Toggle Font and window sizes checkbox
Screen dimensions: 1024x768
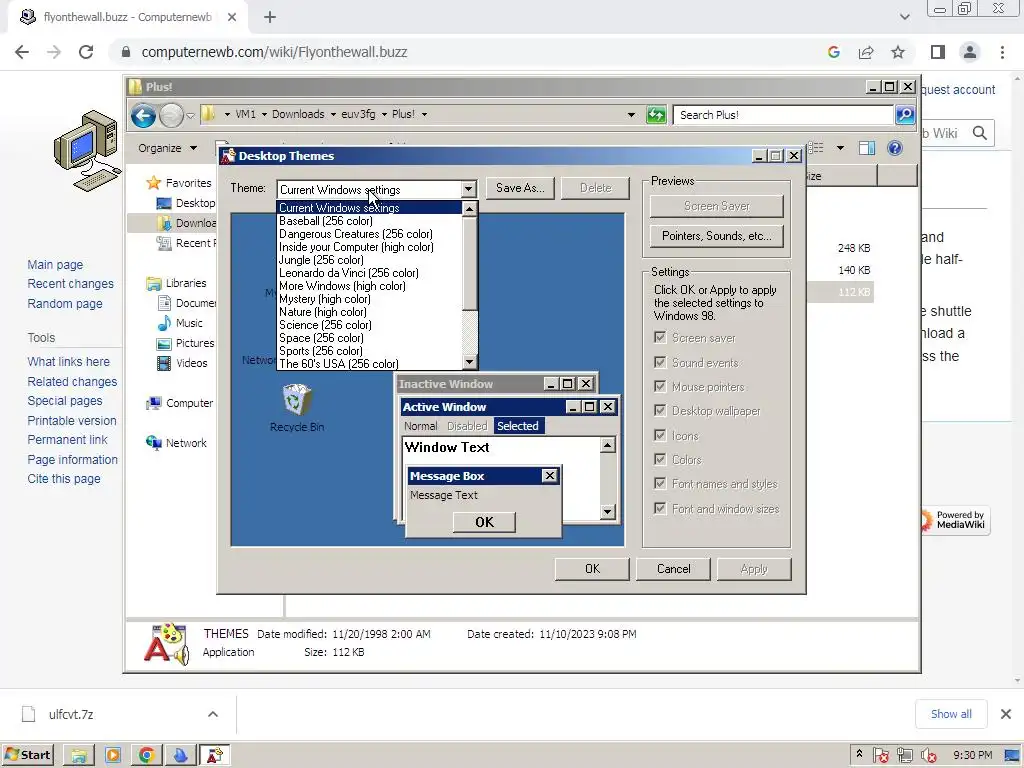[x=660, y=509]
